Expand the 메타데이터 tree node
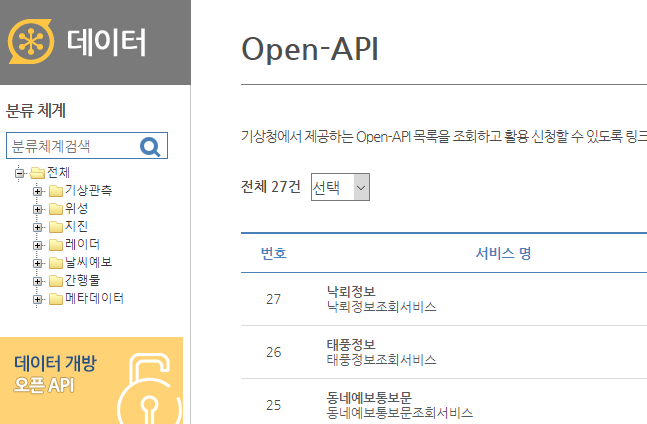The width and height of the screenshot is (647, 424). click(x=38, y=299)
